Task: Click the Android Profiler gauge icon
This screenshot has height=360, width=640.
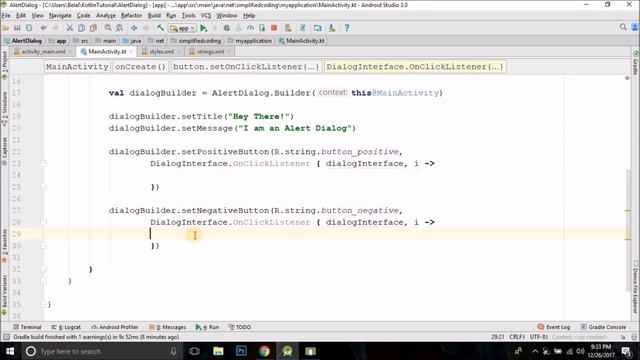Action: tap(250, 28)
